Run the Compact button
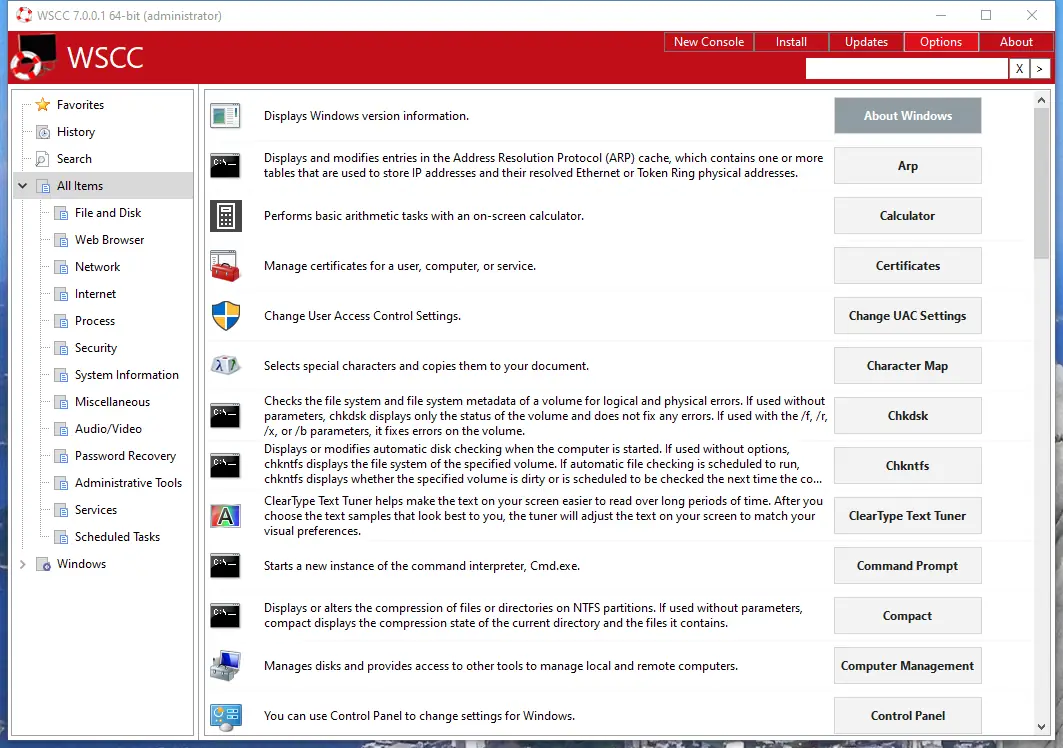 click(908, 616)
